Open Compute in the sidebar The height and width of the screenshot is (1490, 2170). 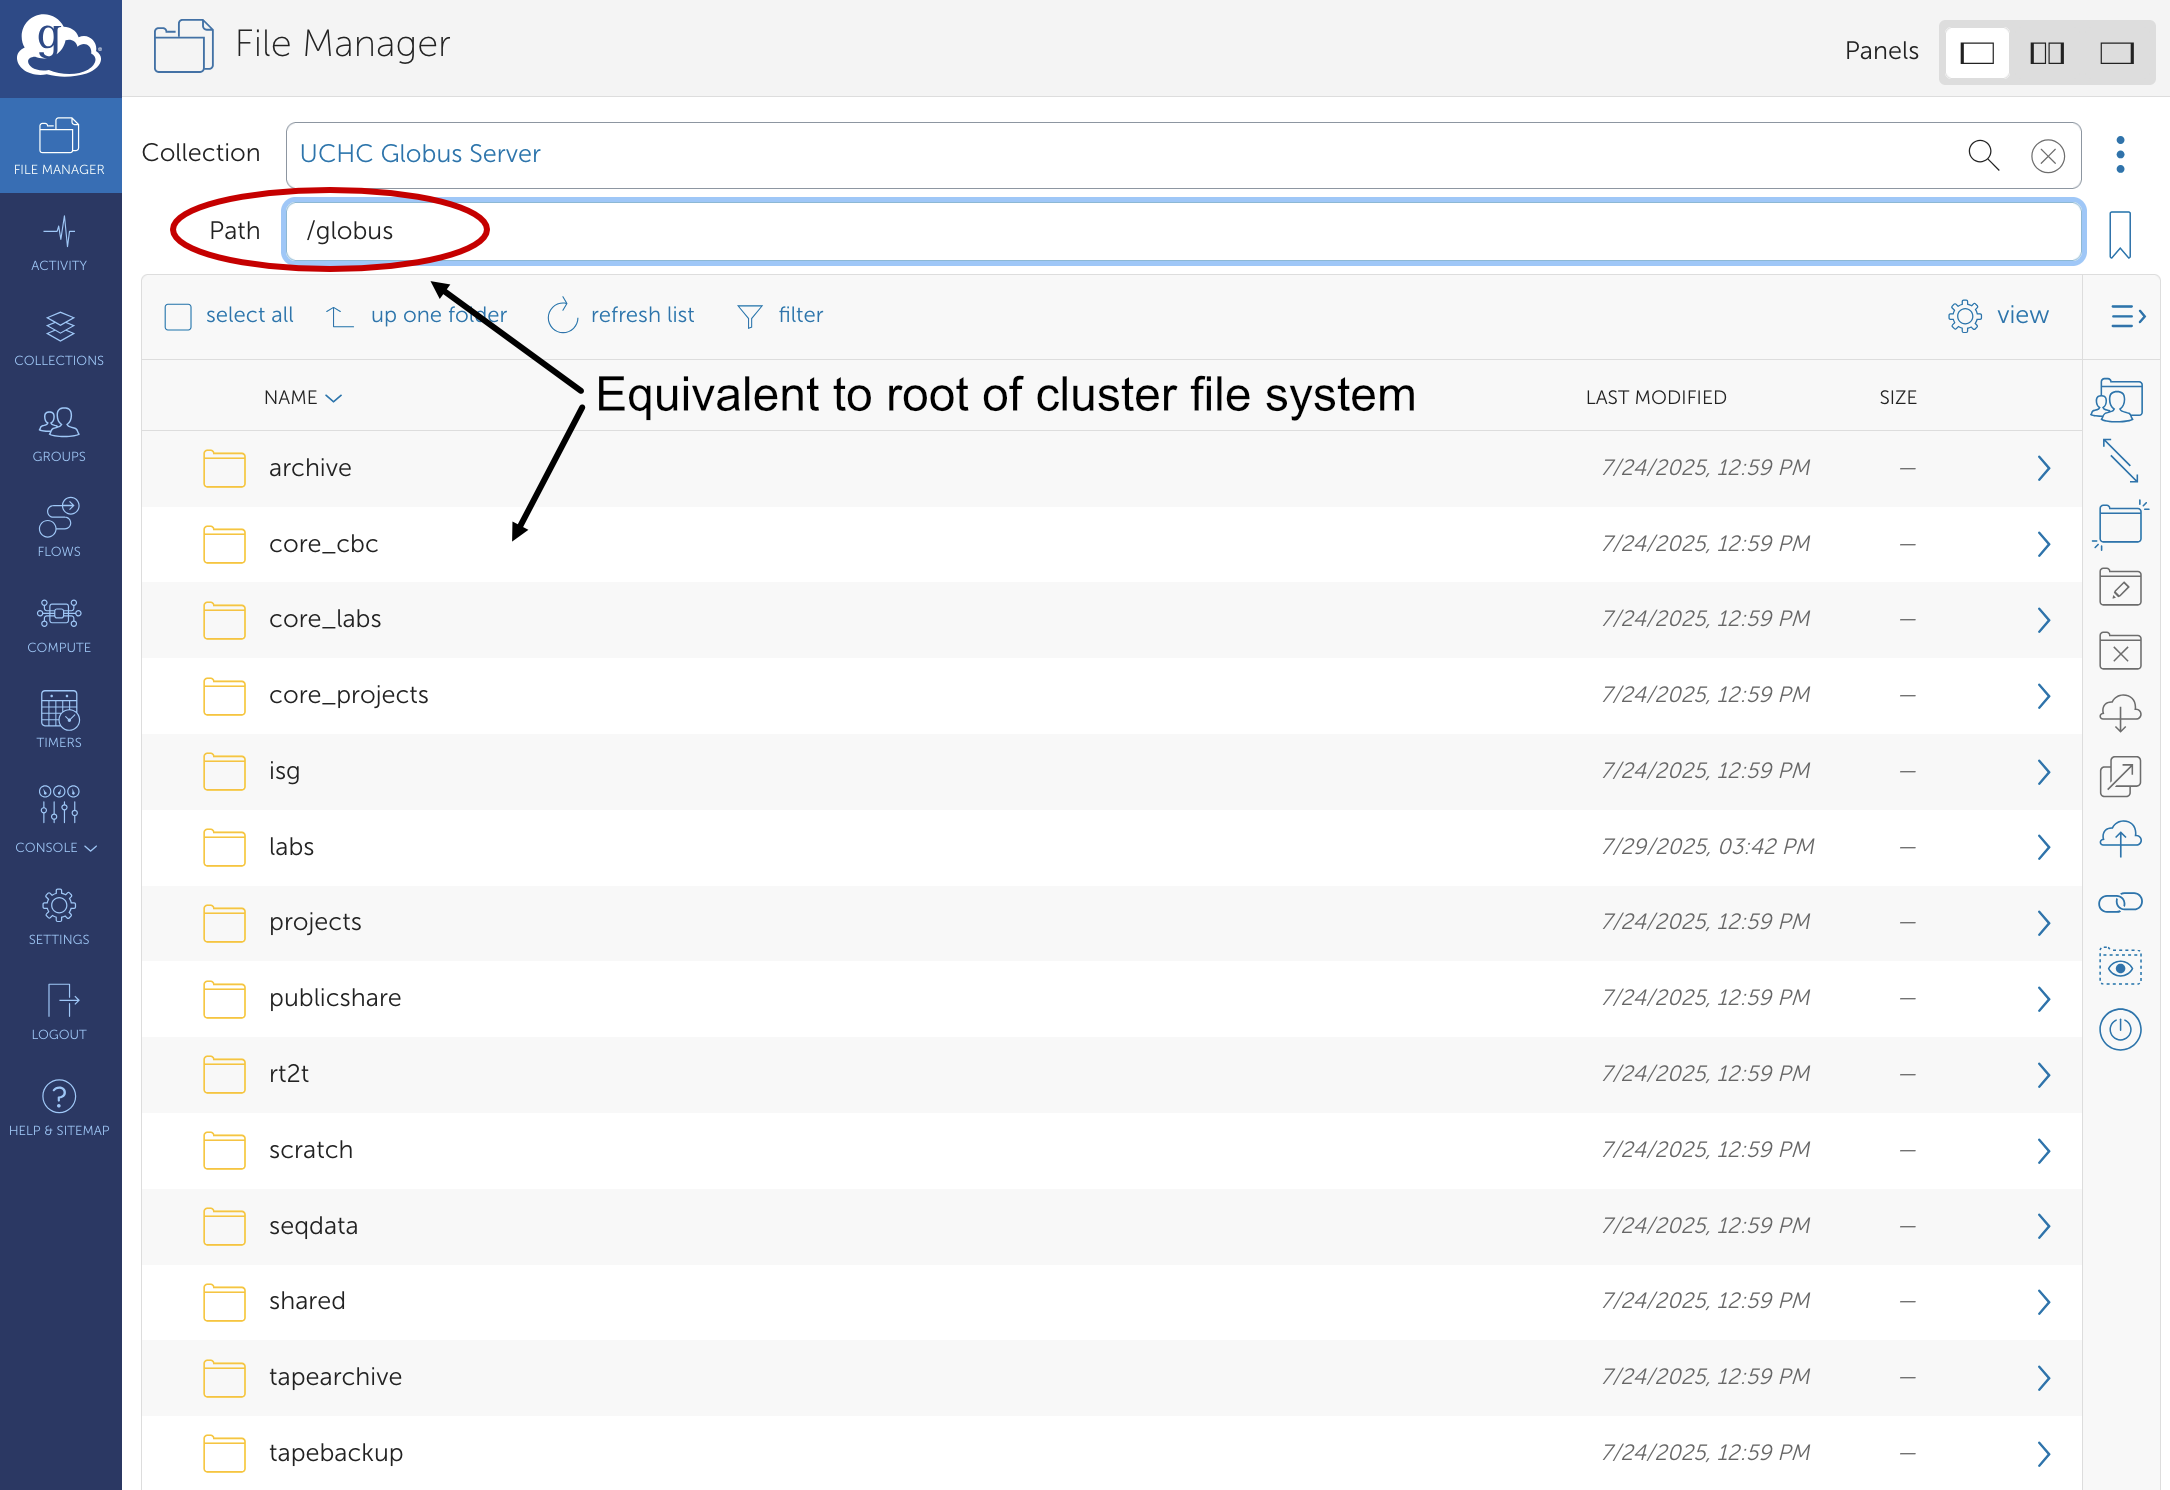click(x=59, y=625)
